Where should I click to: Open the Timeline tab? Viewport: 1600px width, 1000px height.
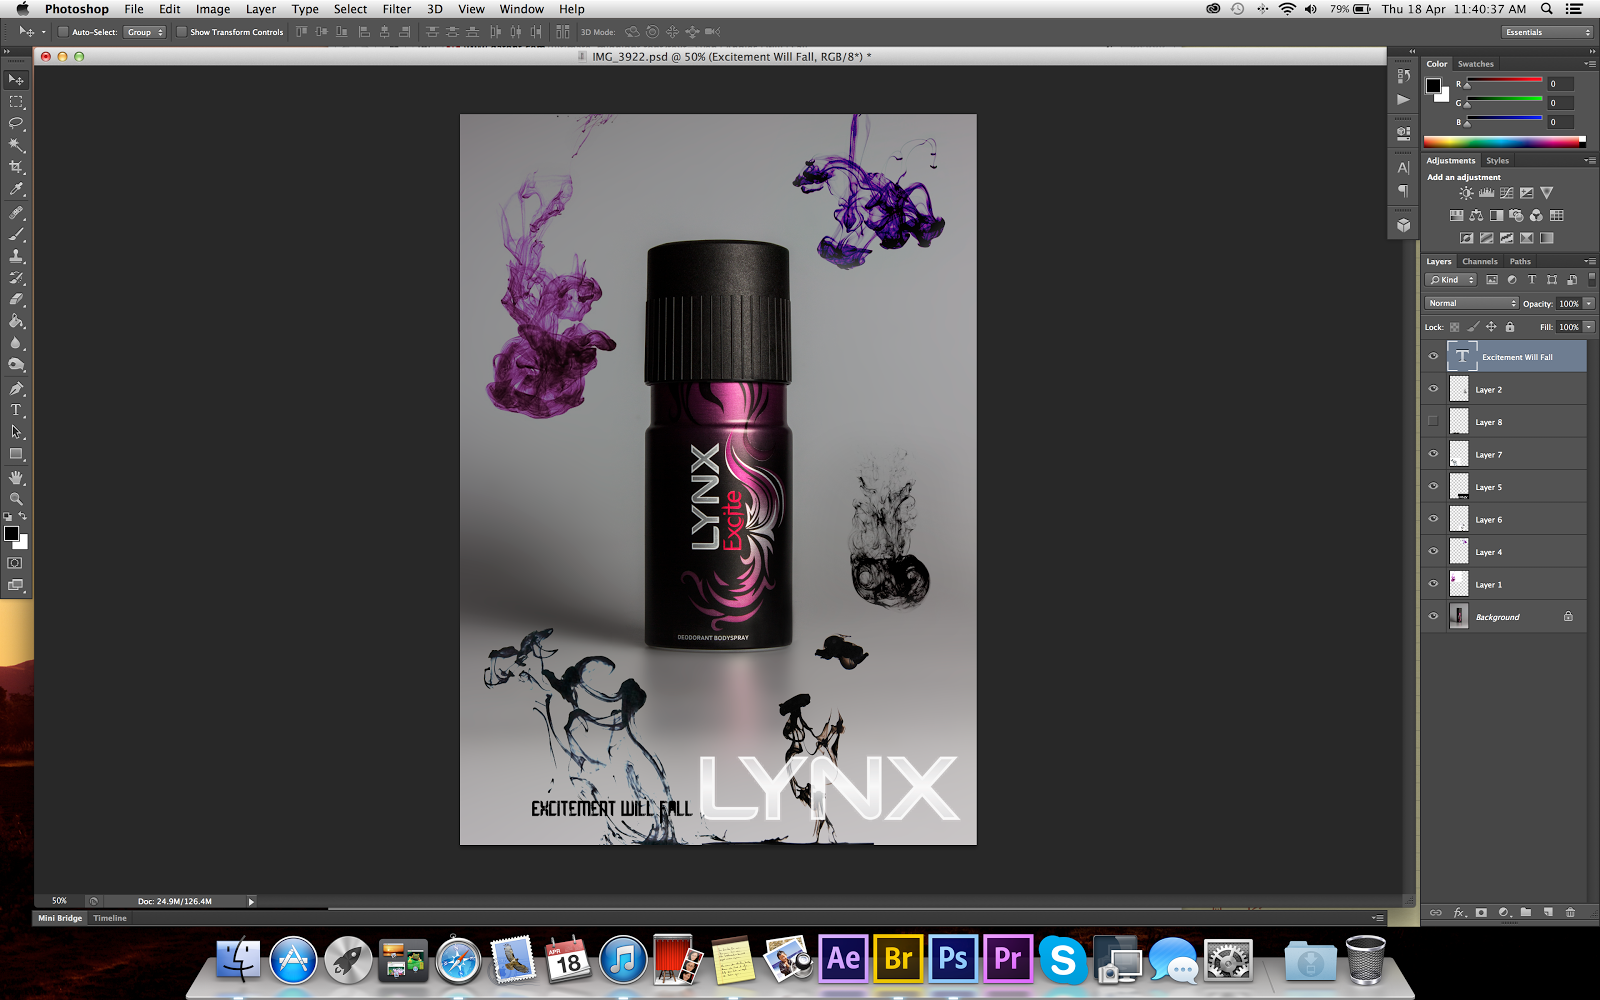pyautogui.click(x=110, y=918)
